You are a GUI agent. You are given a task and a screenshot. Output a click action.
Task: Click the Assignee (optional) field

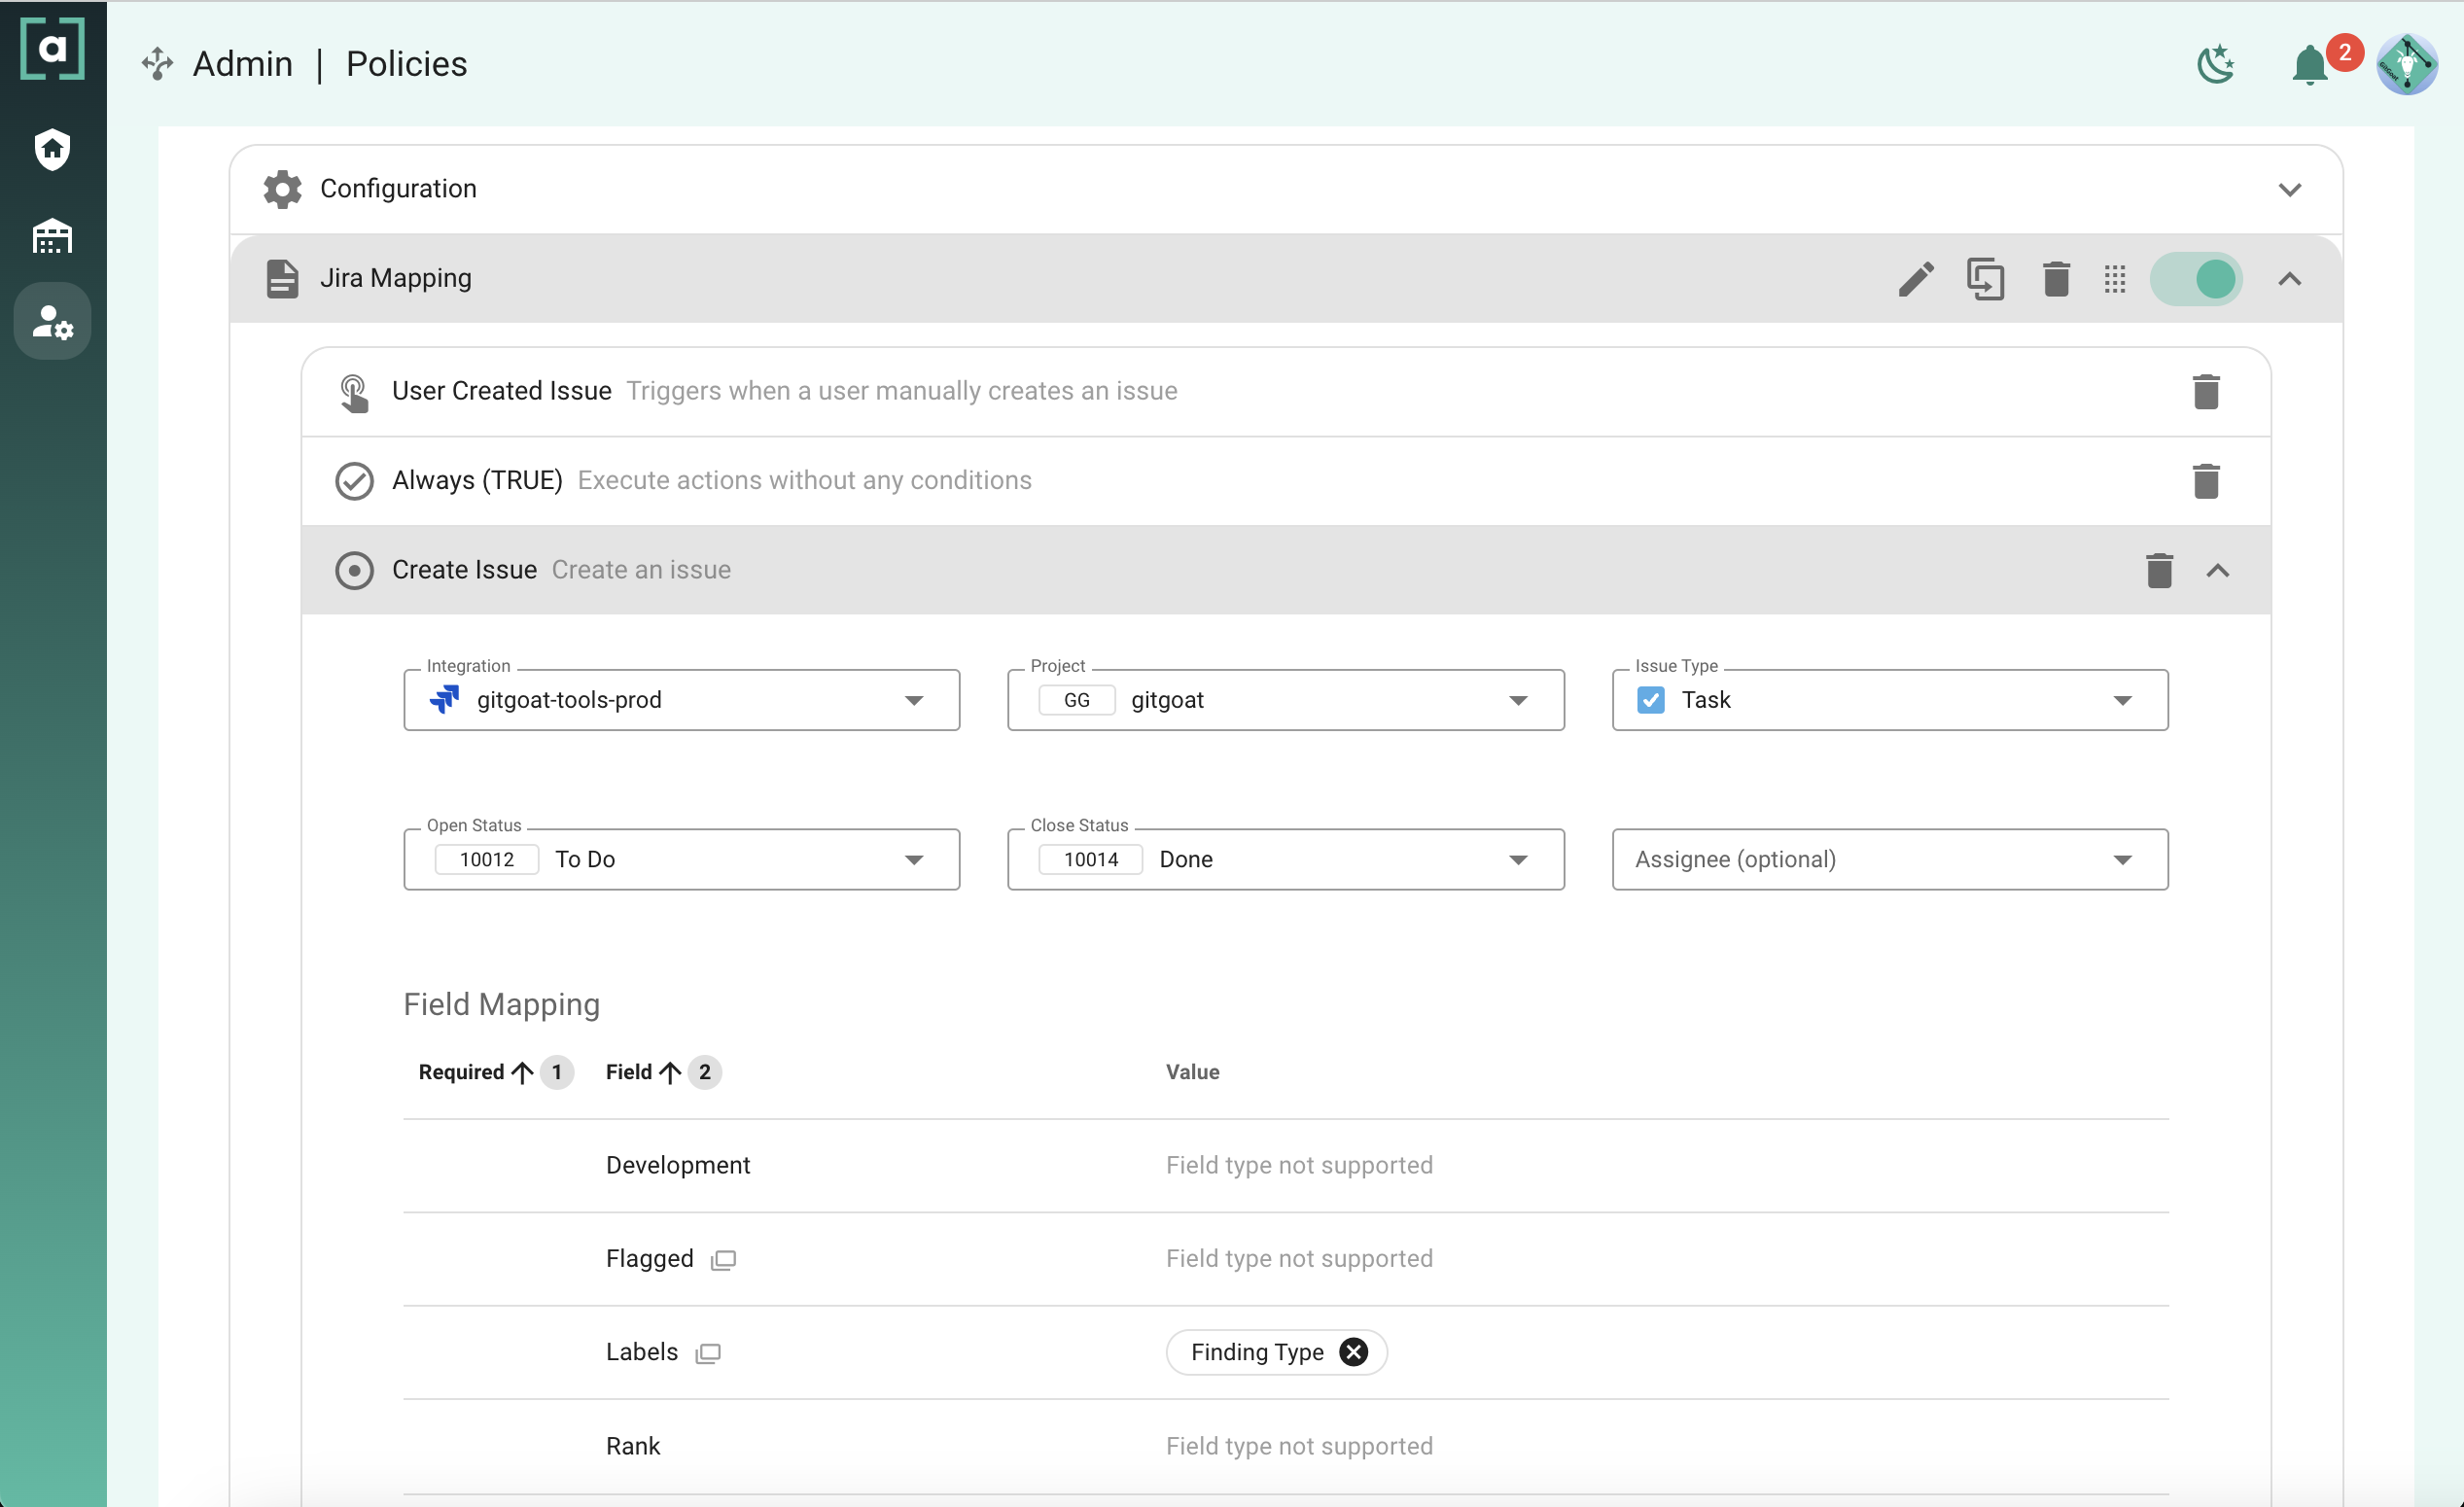coord(1889,859)
